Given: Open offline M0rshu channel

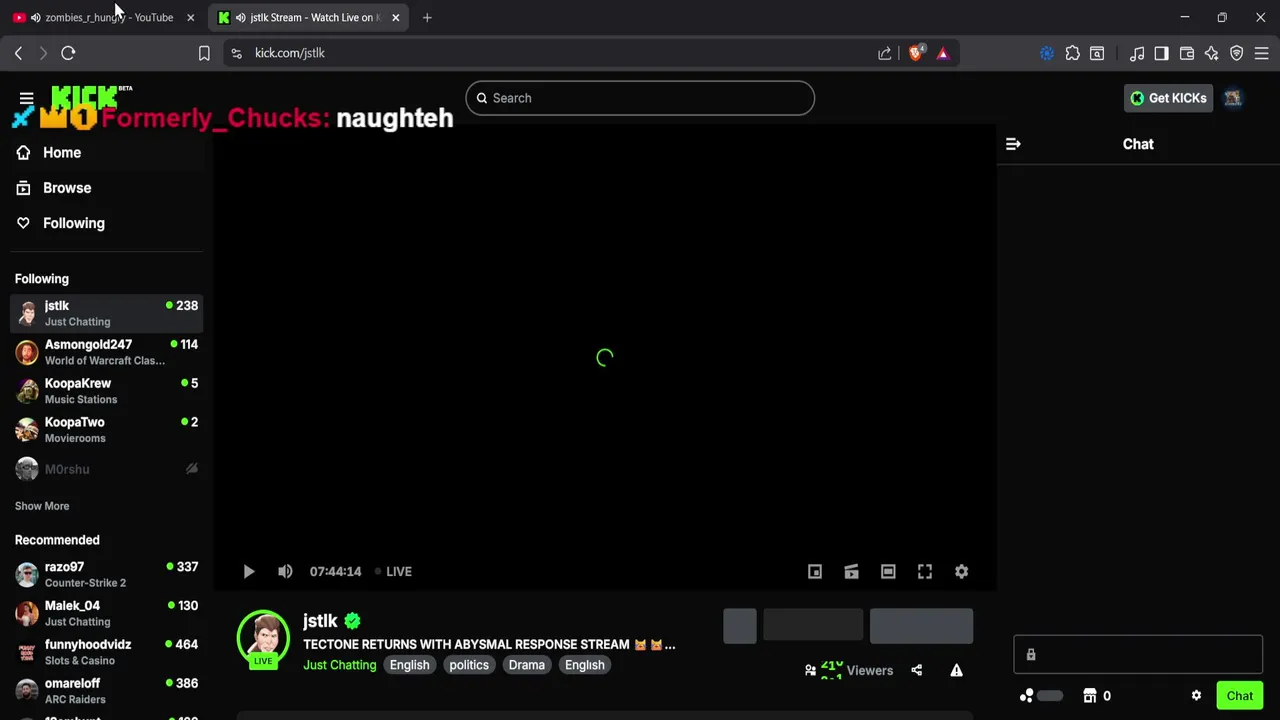Looking at the screenshot, I should point(106,469).
